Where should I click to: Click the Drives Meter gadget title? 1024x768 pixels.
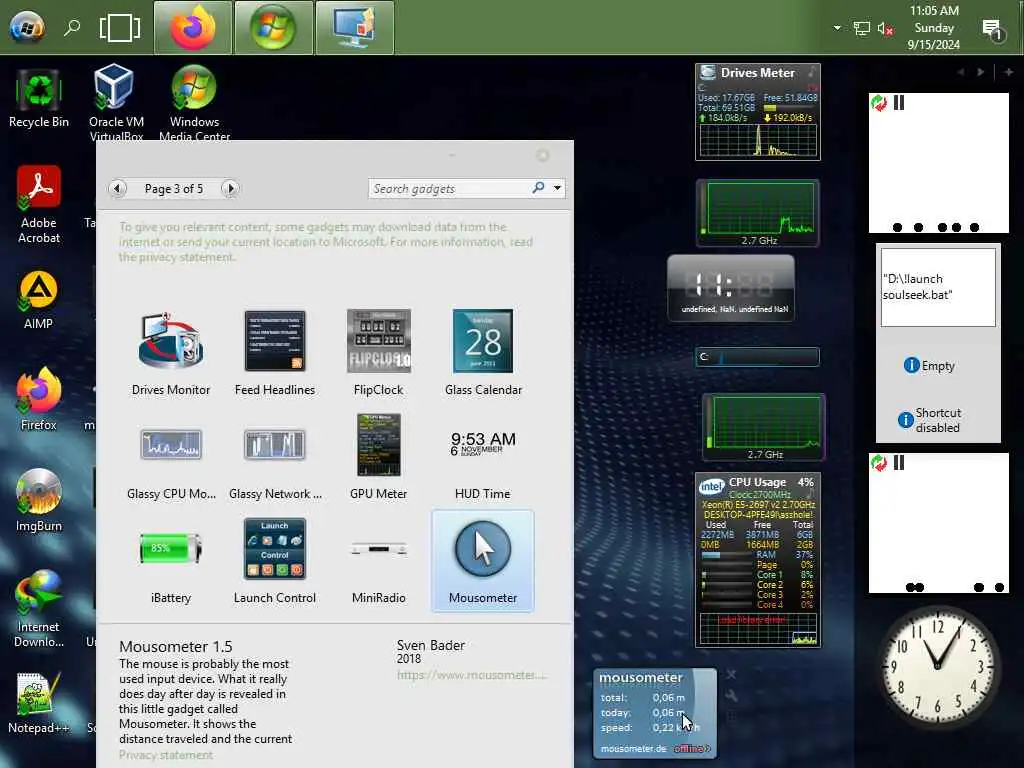point(758,72)
